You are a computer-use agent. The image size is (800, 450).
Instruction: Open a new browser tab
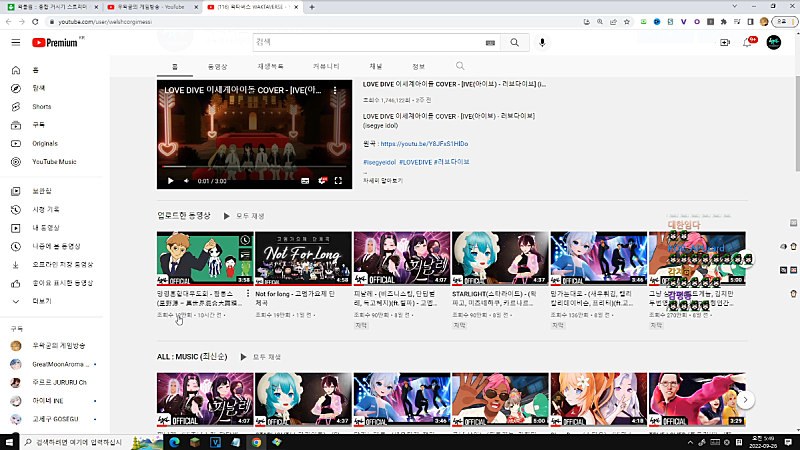click(312, 7)
